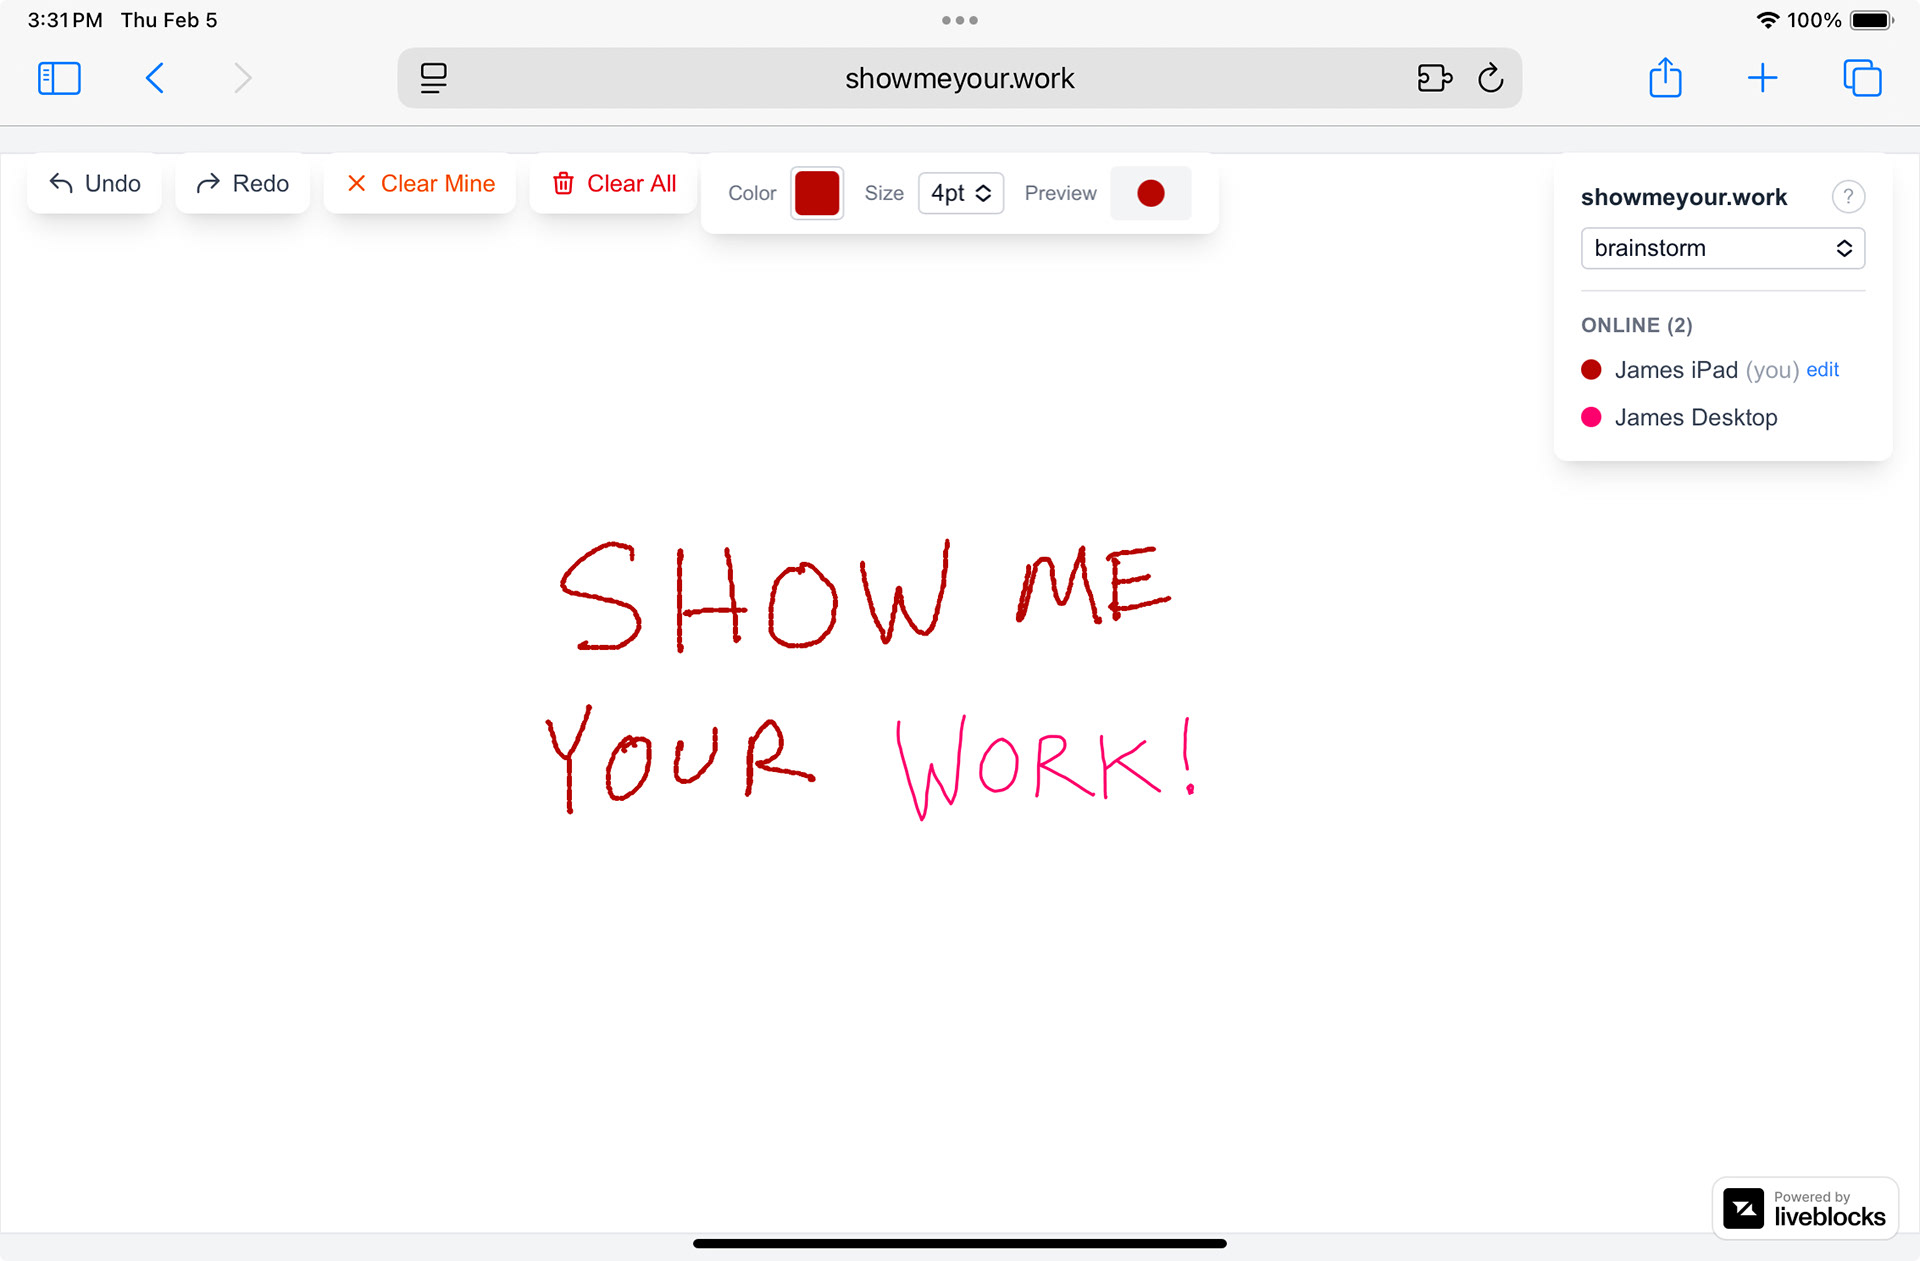Reload the showmeyour.work page
The width and height of the screenshot is (1920, 1261).
pos(1490,78)
